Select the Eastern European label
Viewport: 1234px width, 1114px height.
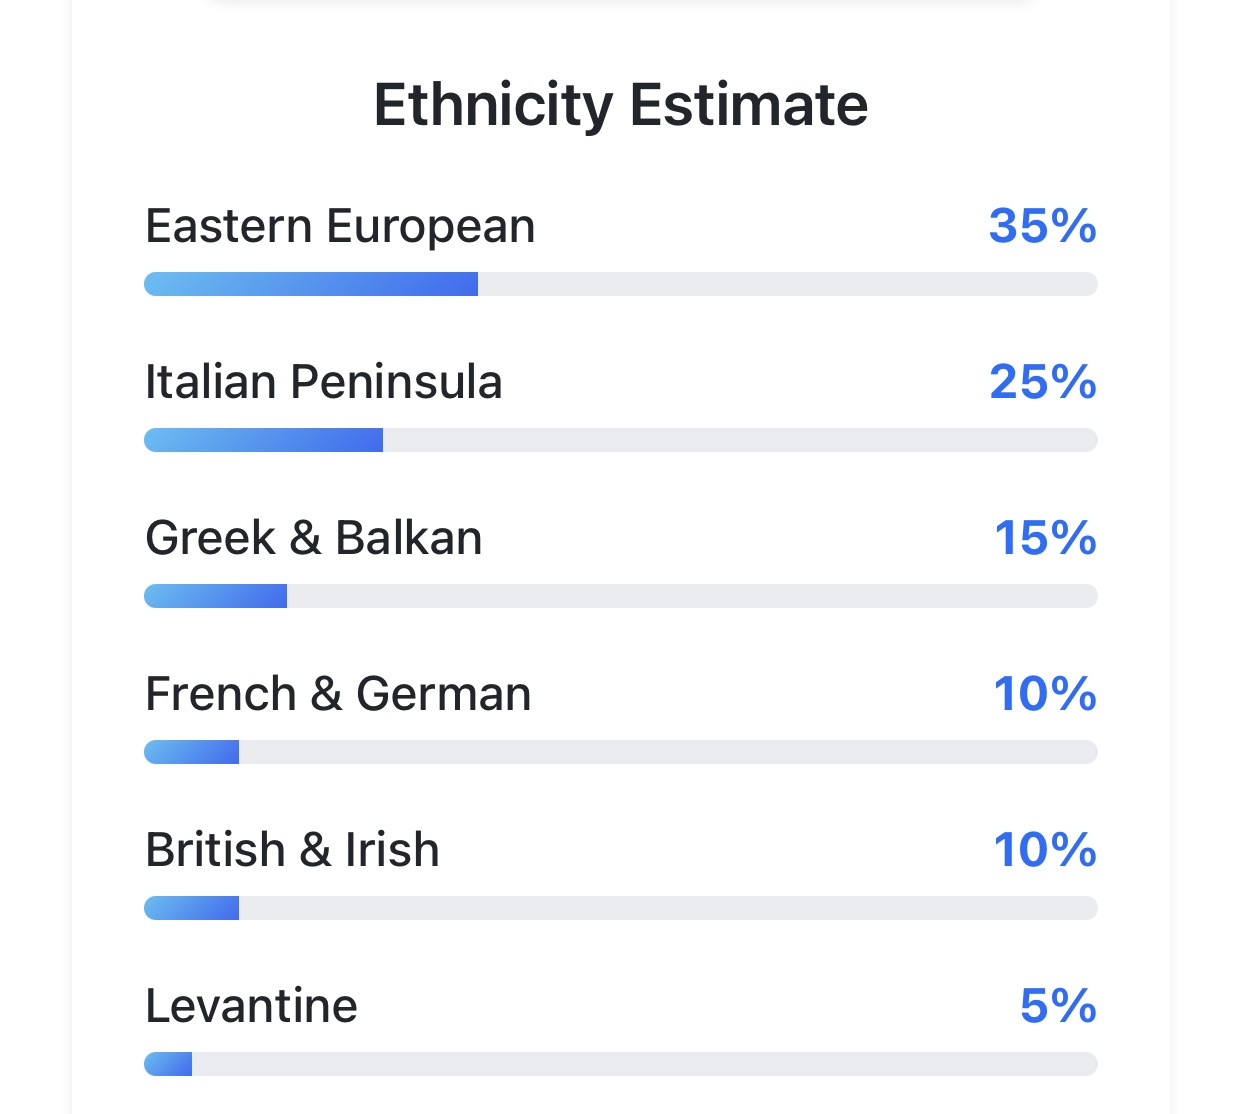click(340, 226)
